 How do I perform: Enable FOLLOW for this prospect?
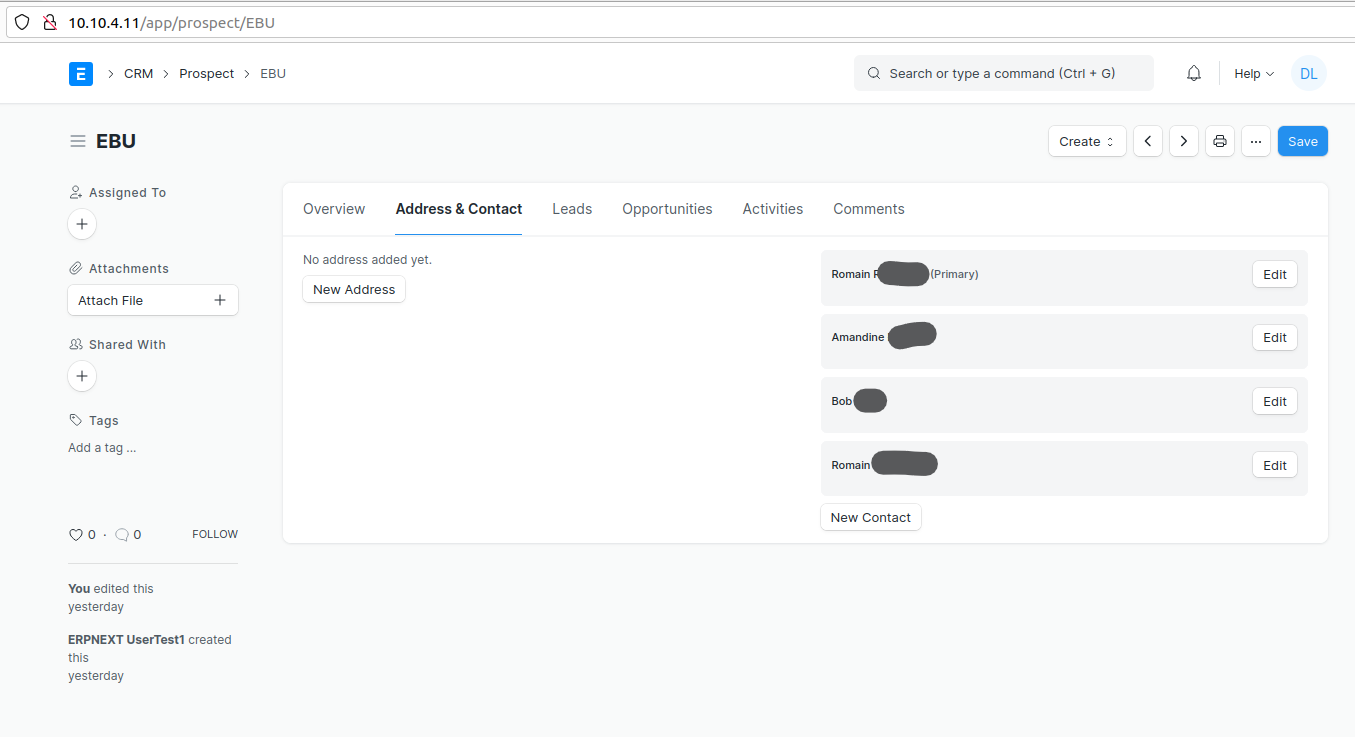click(214, 534)
